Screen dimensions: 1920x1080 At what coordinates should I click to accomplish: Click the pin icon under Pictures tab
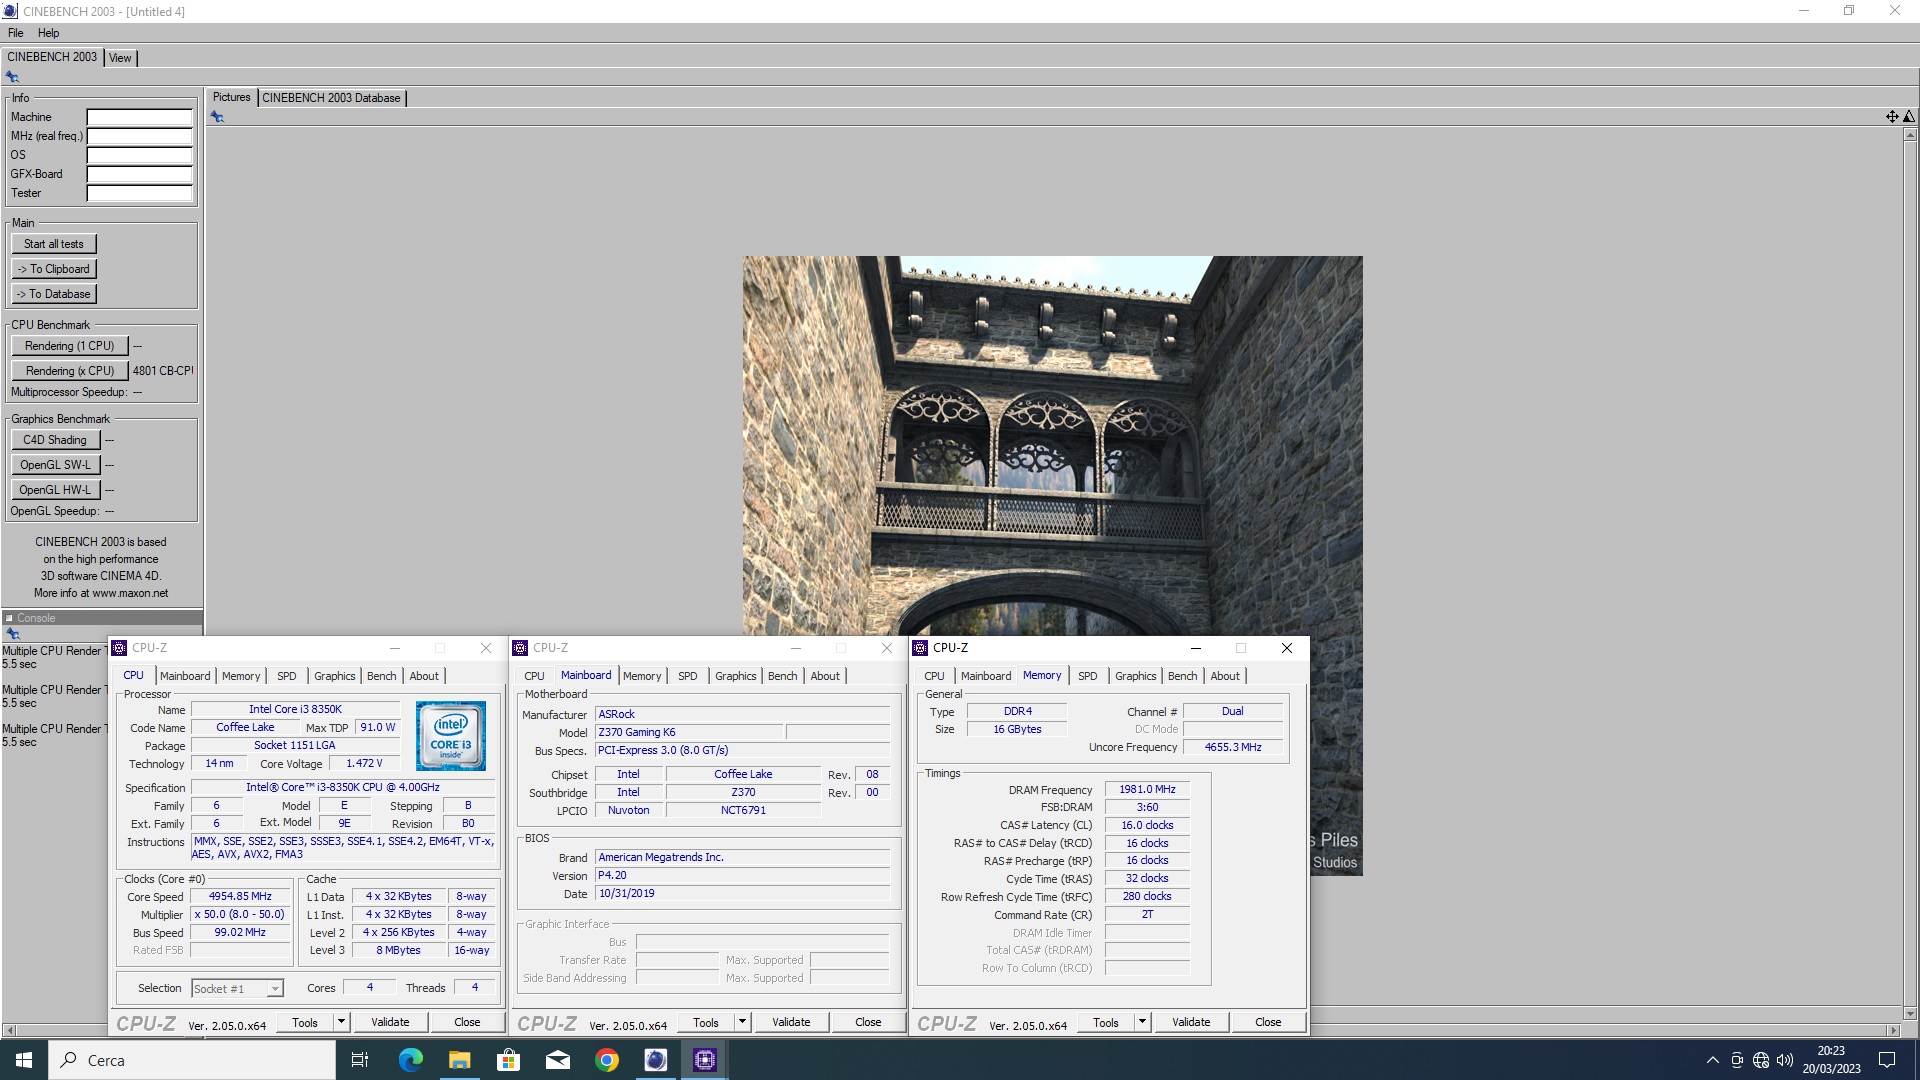[217, 117]
